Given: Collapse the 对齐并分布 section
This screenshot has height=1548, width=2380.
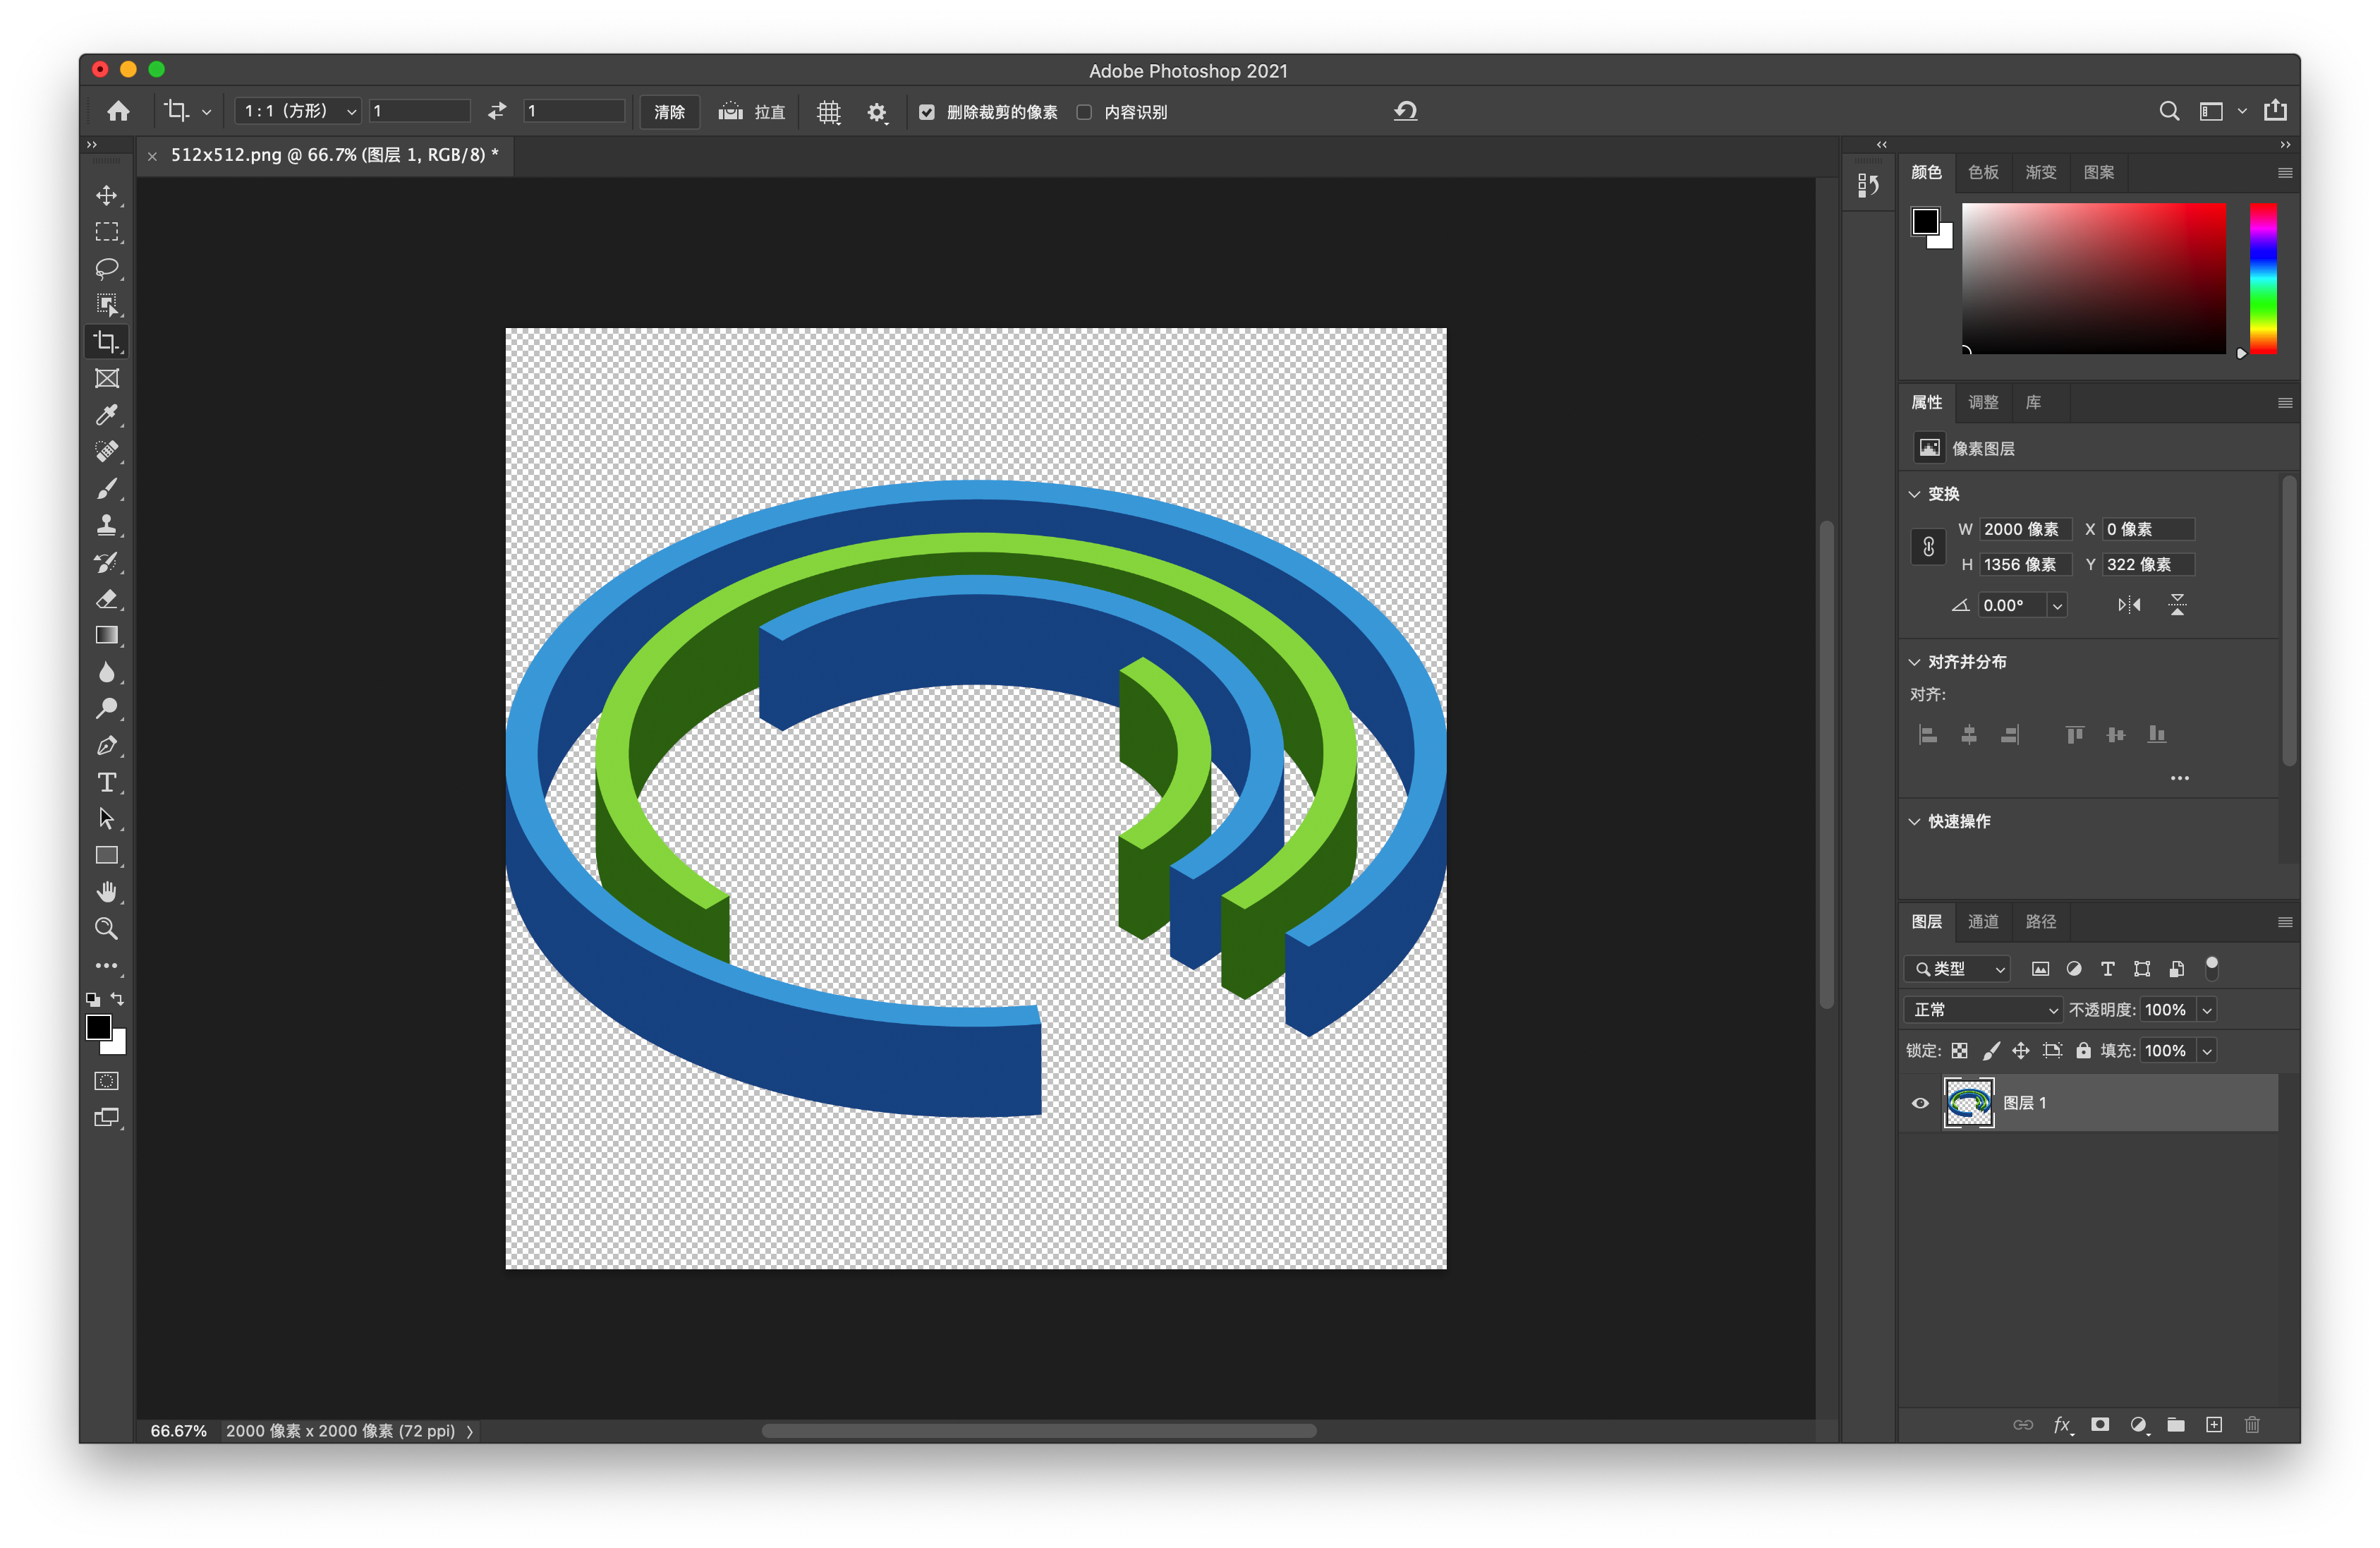Looking at the screenshot, I should pos(1914,662).
